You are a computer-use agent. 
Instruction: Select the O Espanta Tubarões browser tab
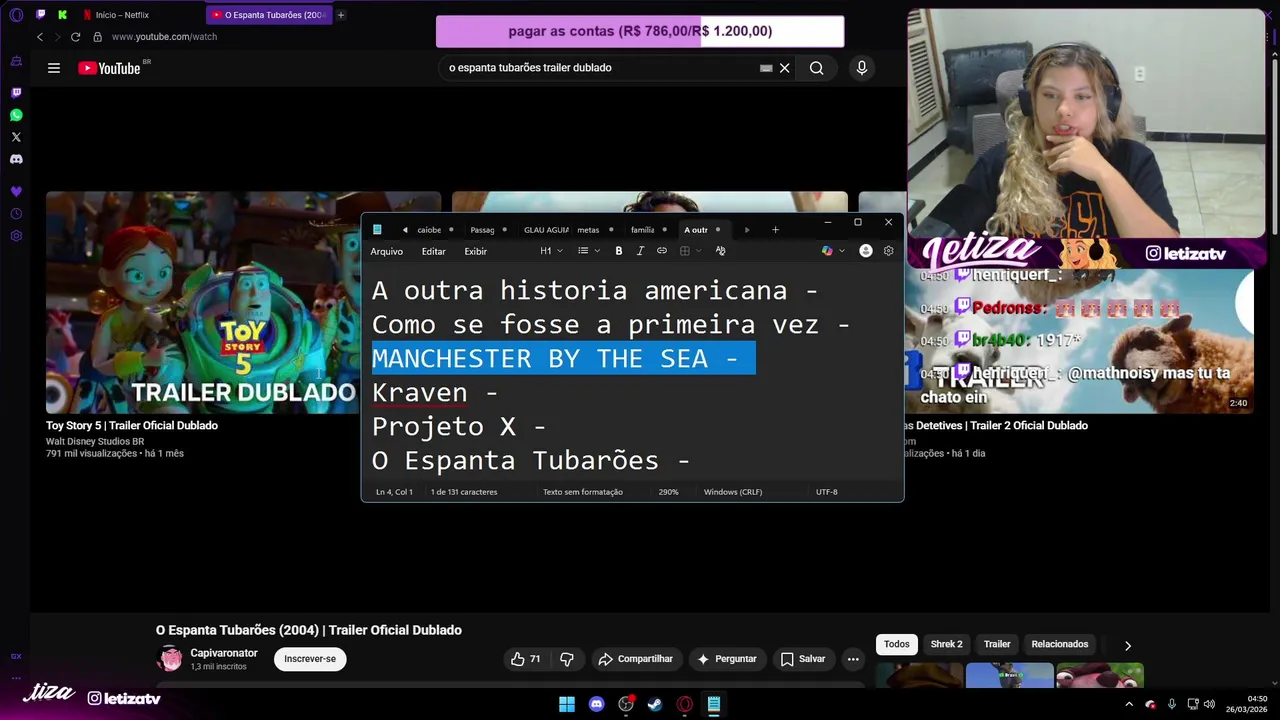click(269, 15)
